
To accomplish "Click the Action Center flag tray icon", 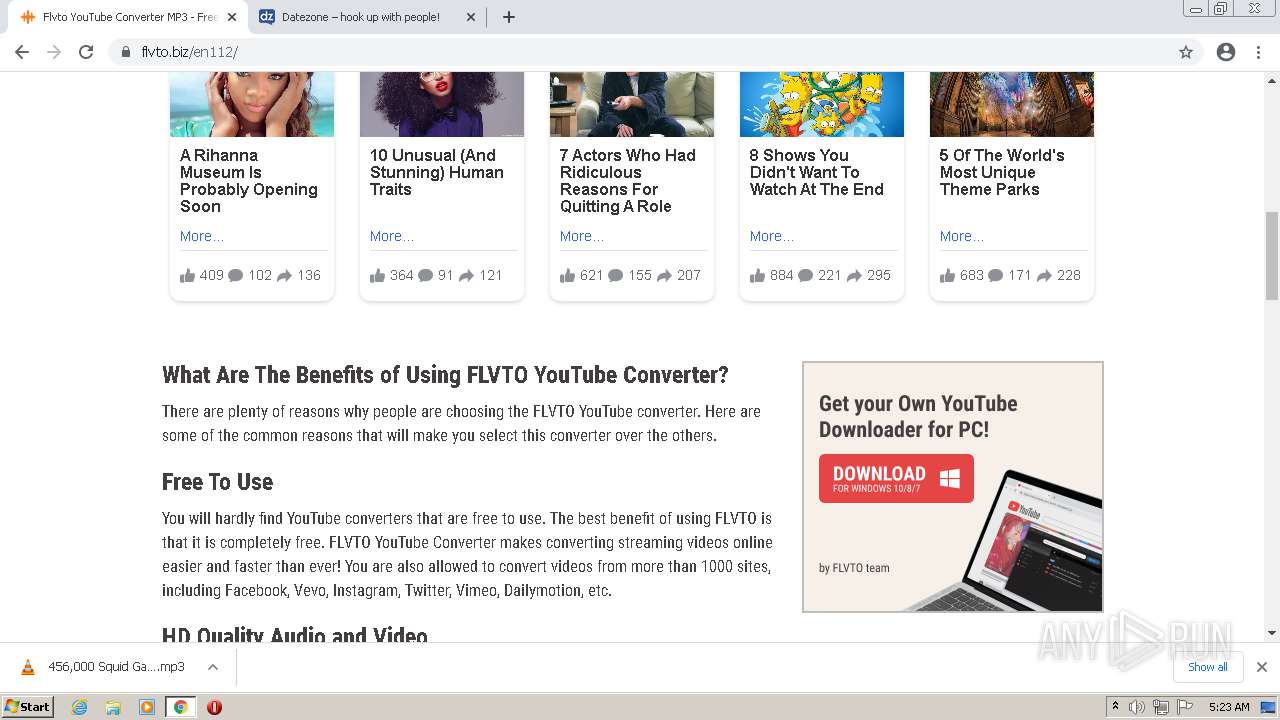I will coord(1183,707).
